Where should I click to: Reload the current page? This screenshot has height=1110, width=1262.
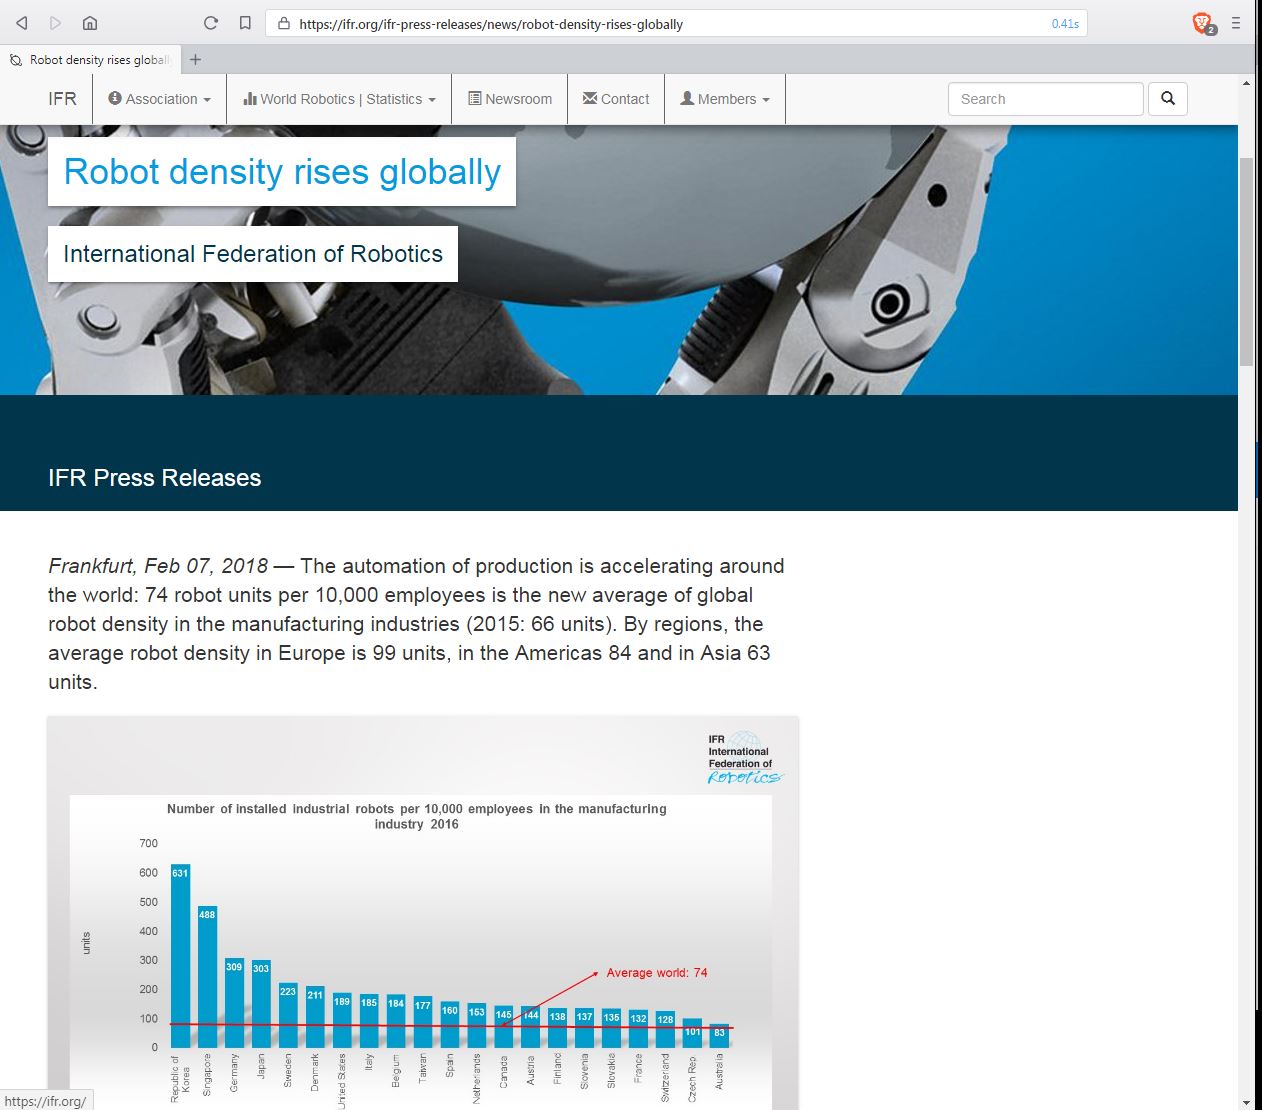click(x=210, y=23)
